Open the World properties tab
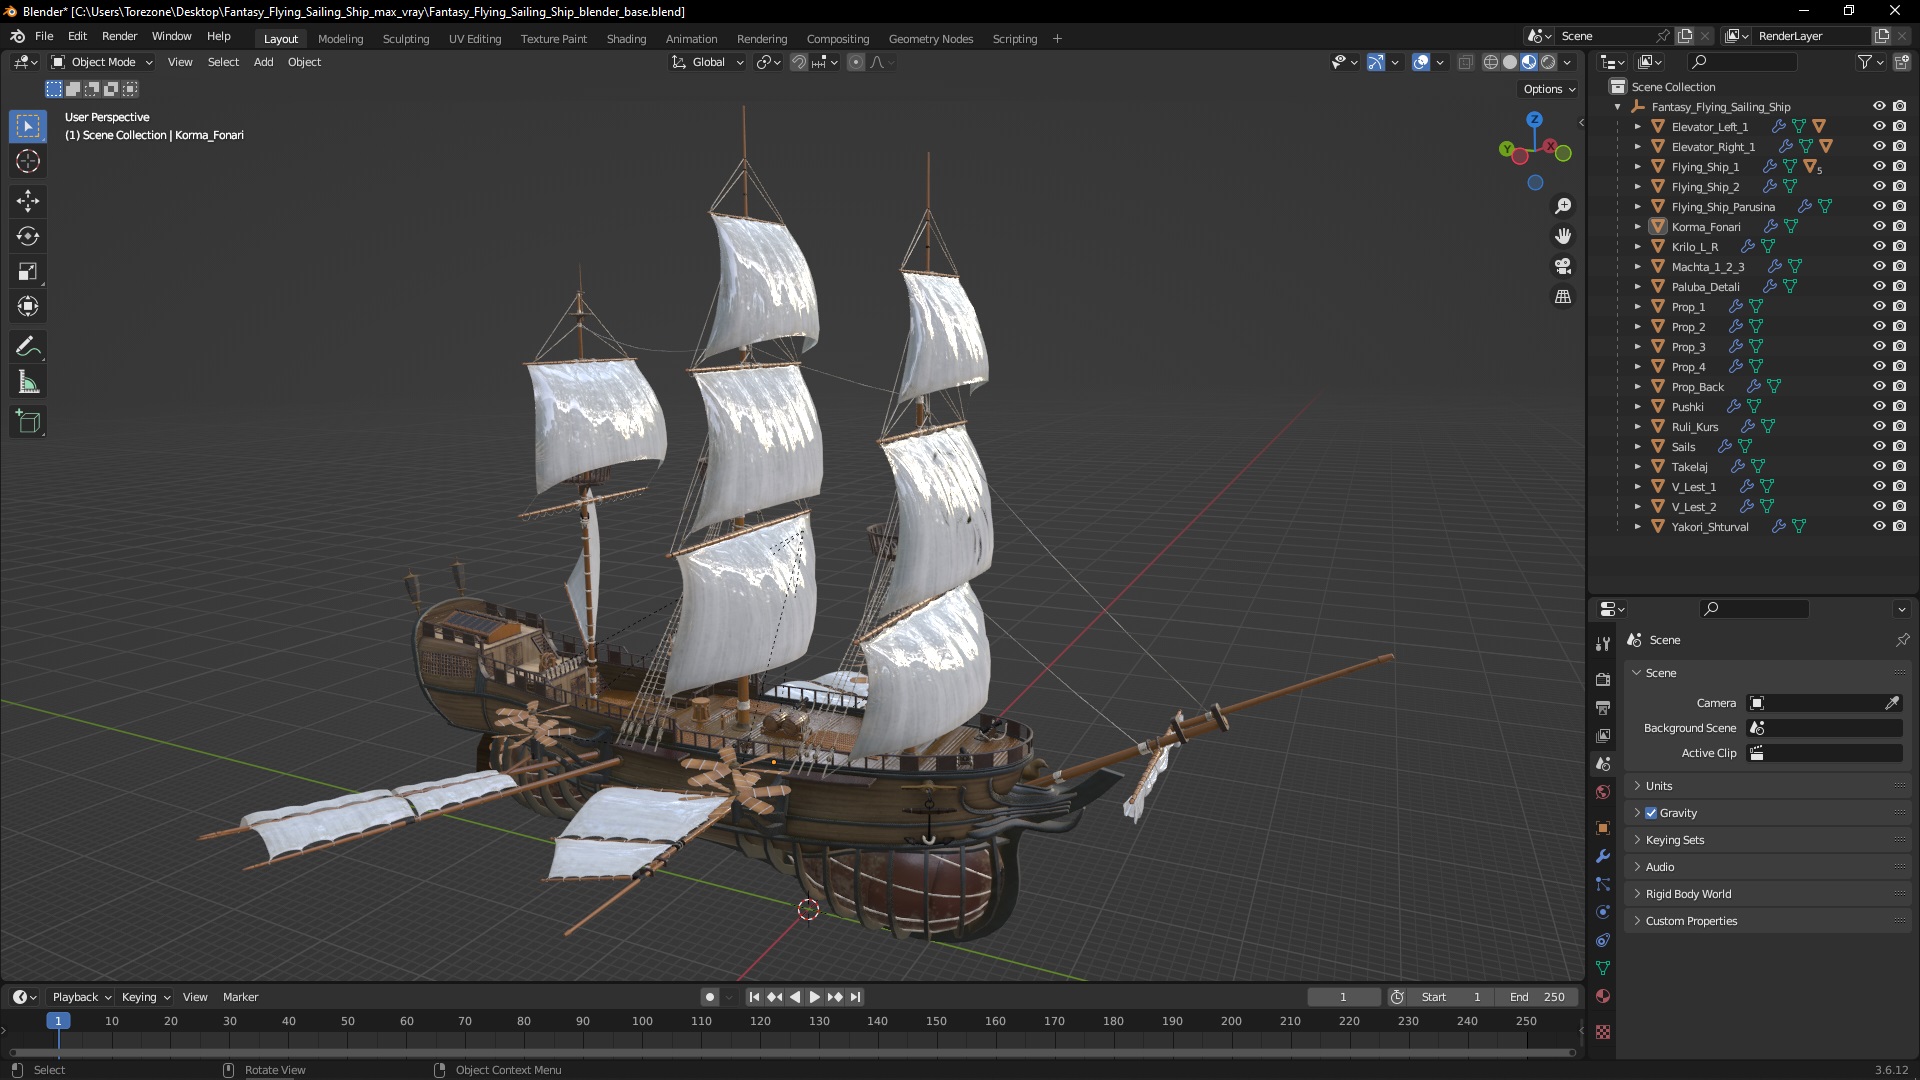1920x1080 pixels. (x=1603, y=792)
